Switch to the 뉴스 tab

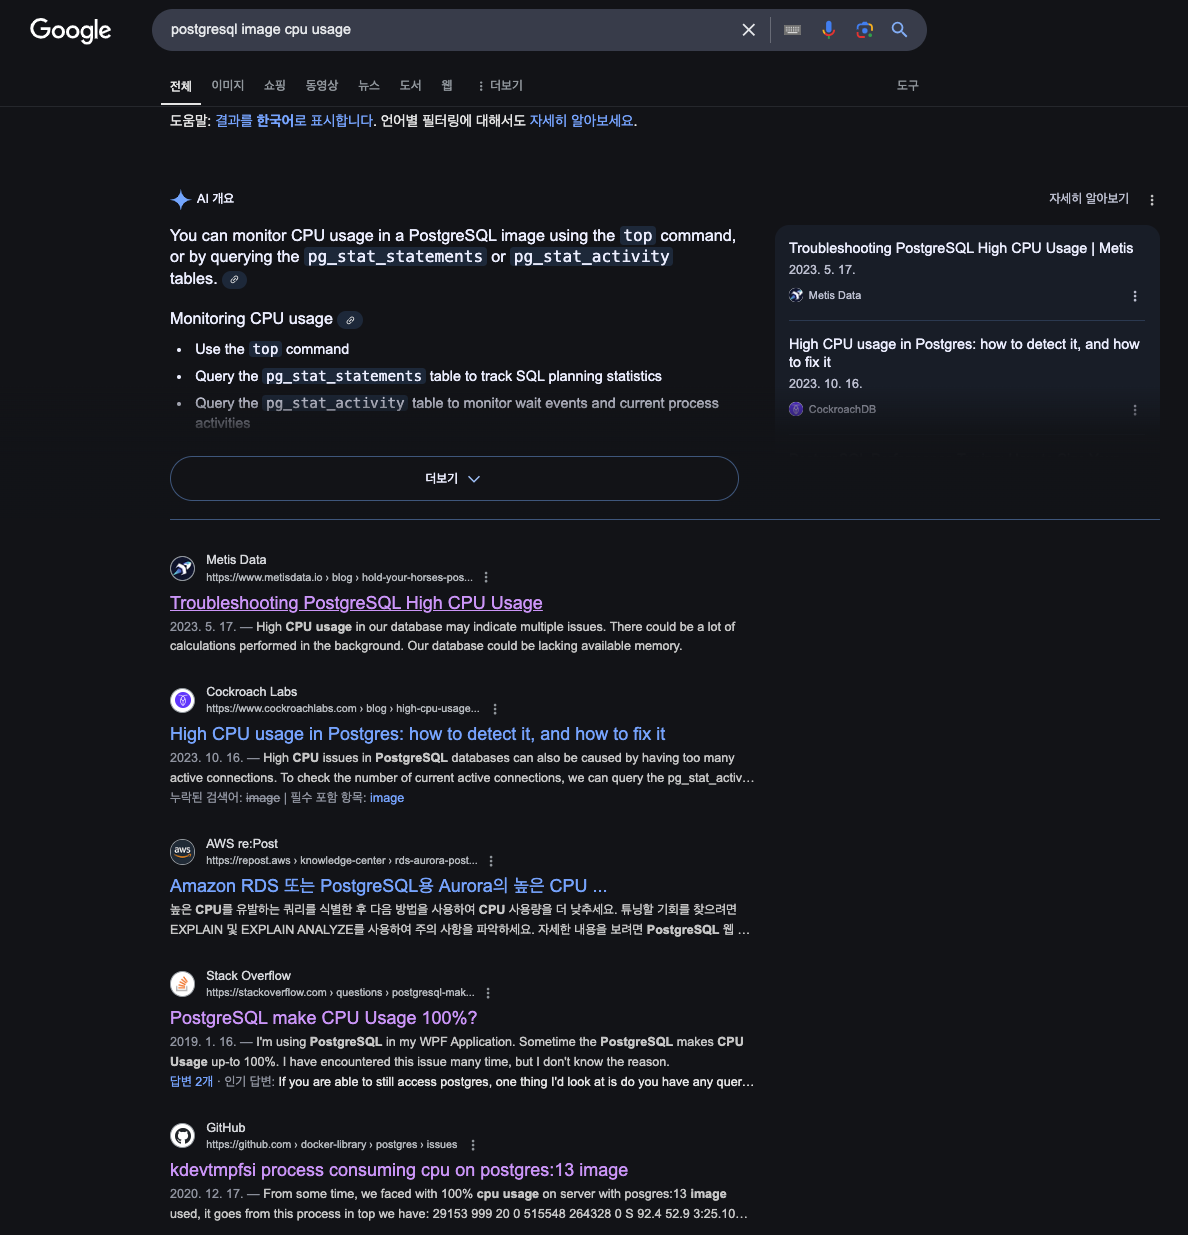pyautogui.click(x=369, y=86)
